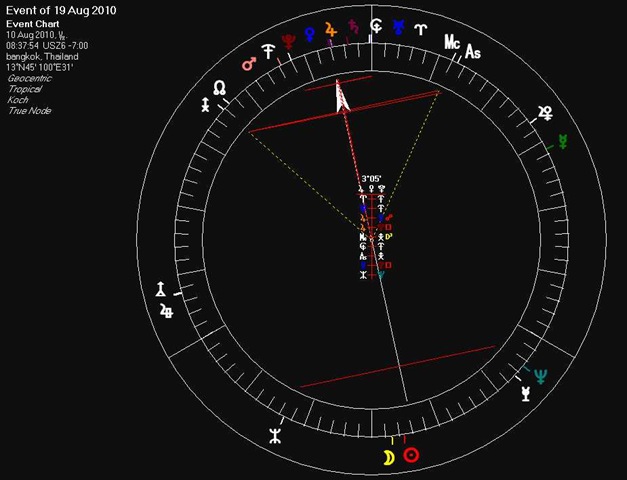The height and width of the screenshot is (480, 627).
Task: Click the purple Saturn glyph
Action: pyautogui.click(x=353, y=26)
